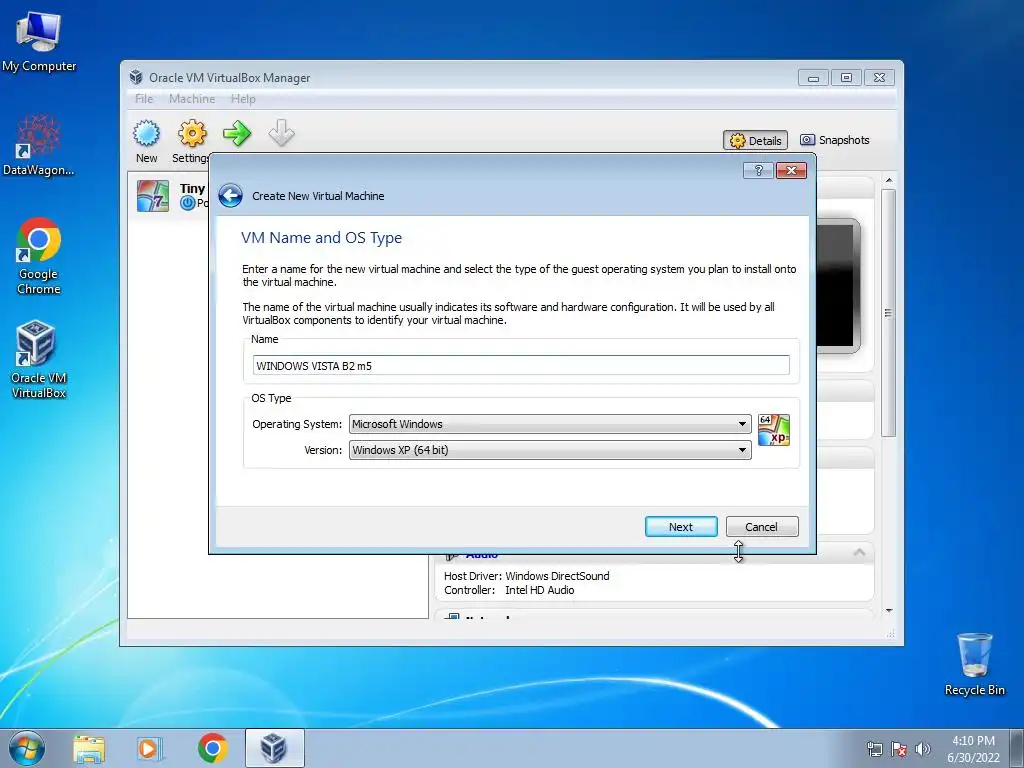This screenshot has height=768, width=1024.
Task: Select the Details tab button
Action: tap(756, 140)
